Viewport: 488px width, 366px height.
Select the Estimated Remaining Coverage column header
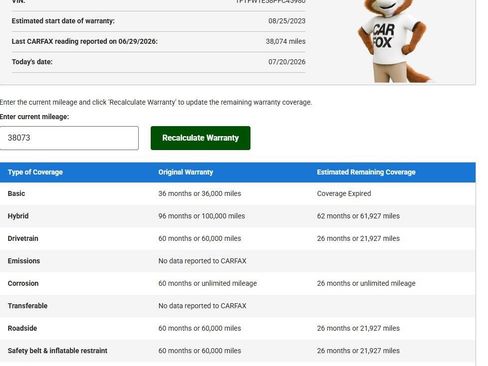coord(366,172)
